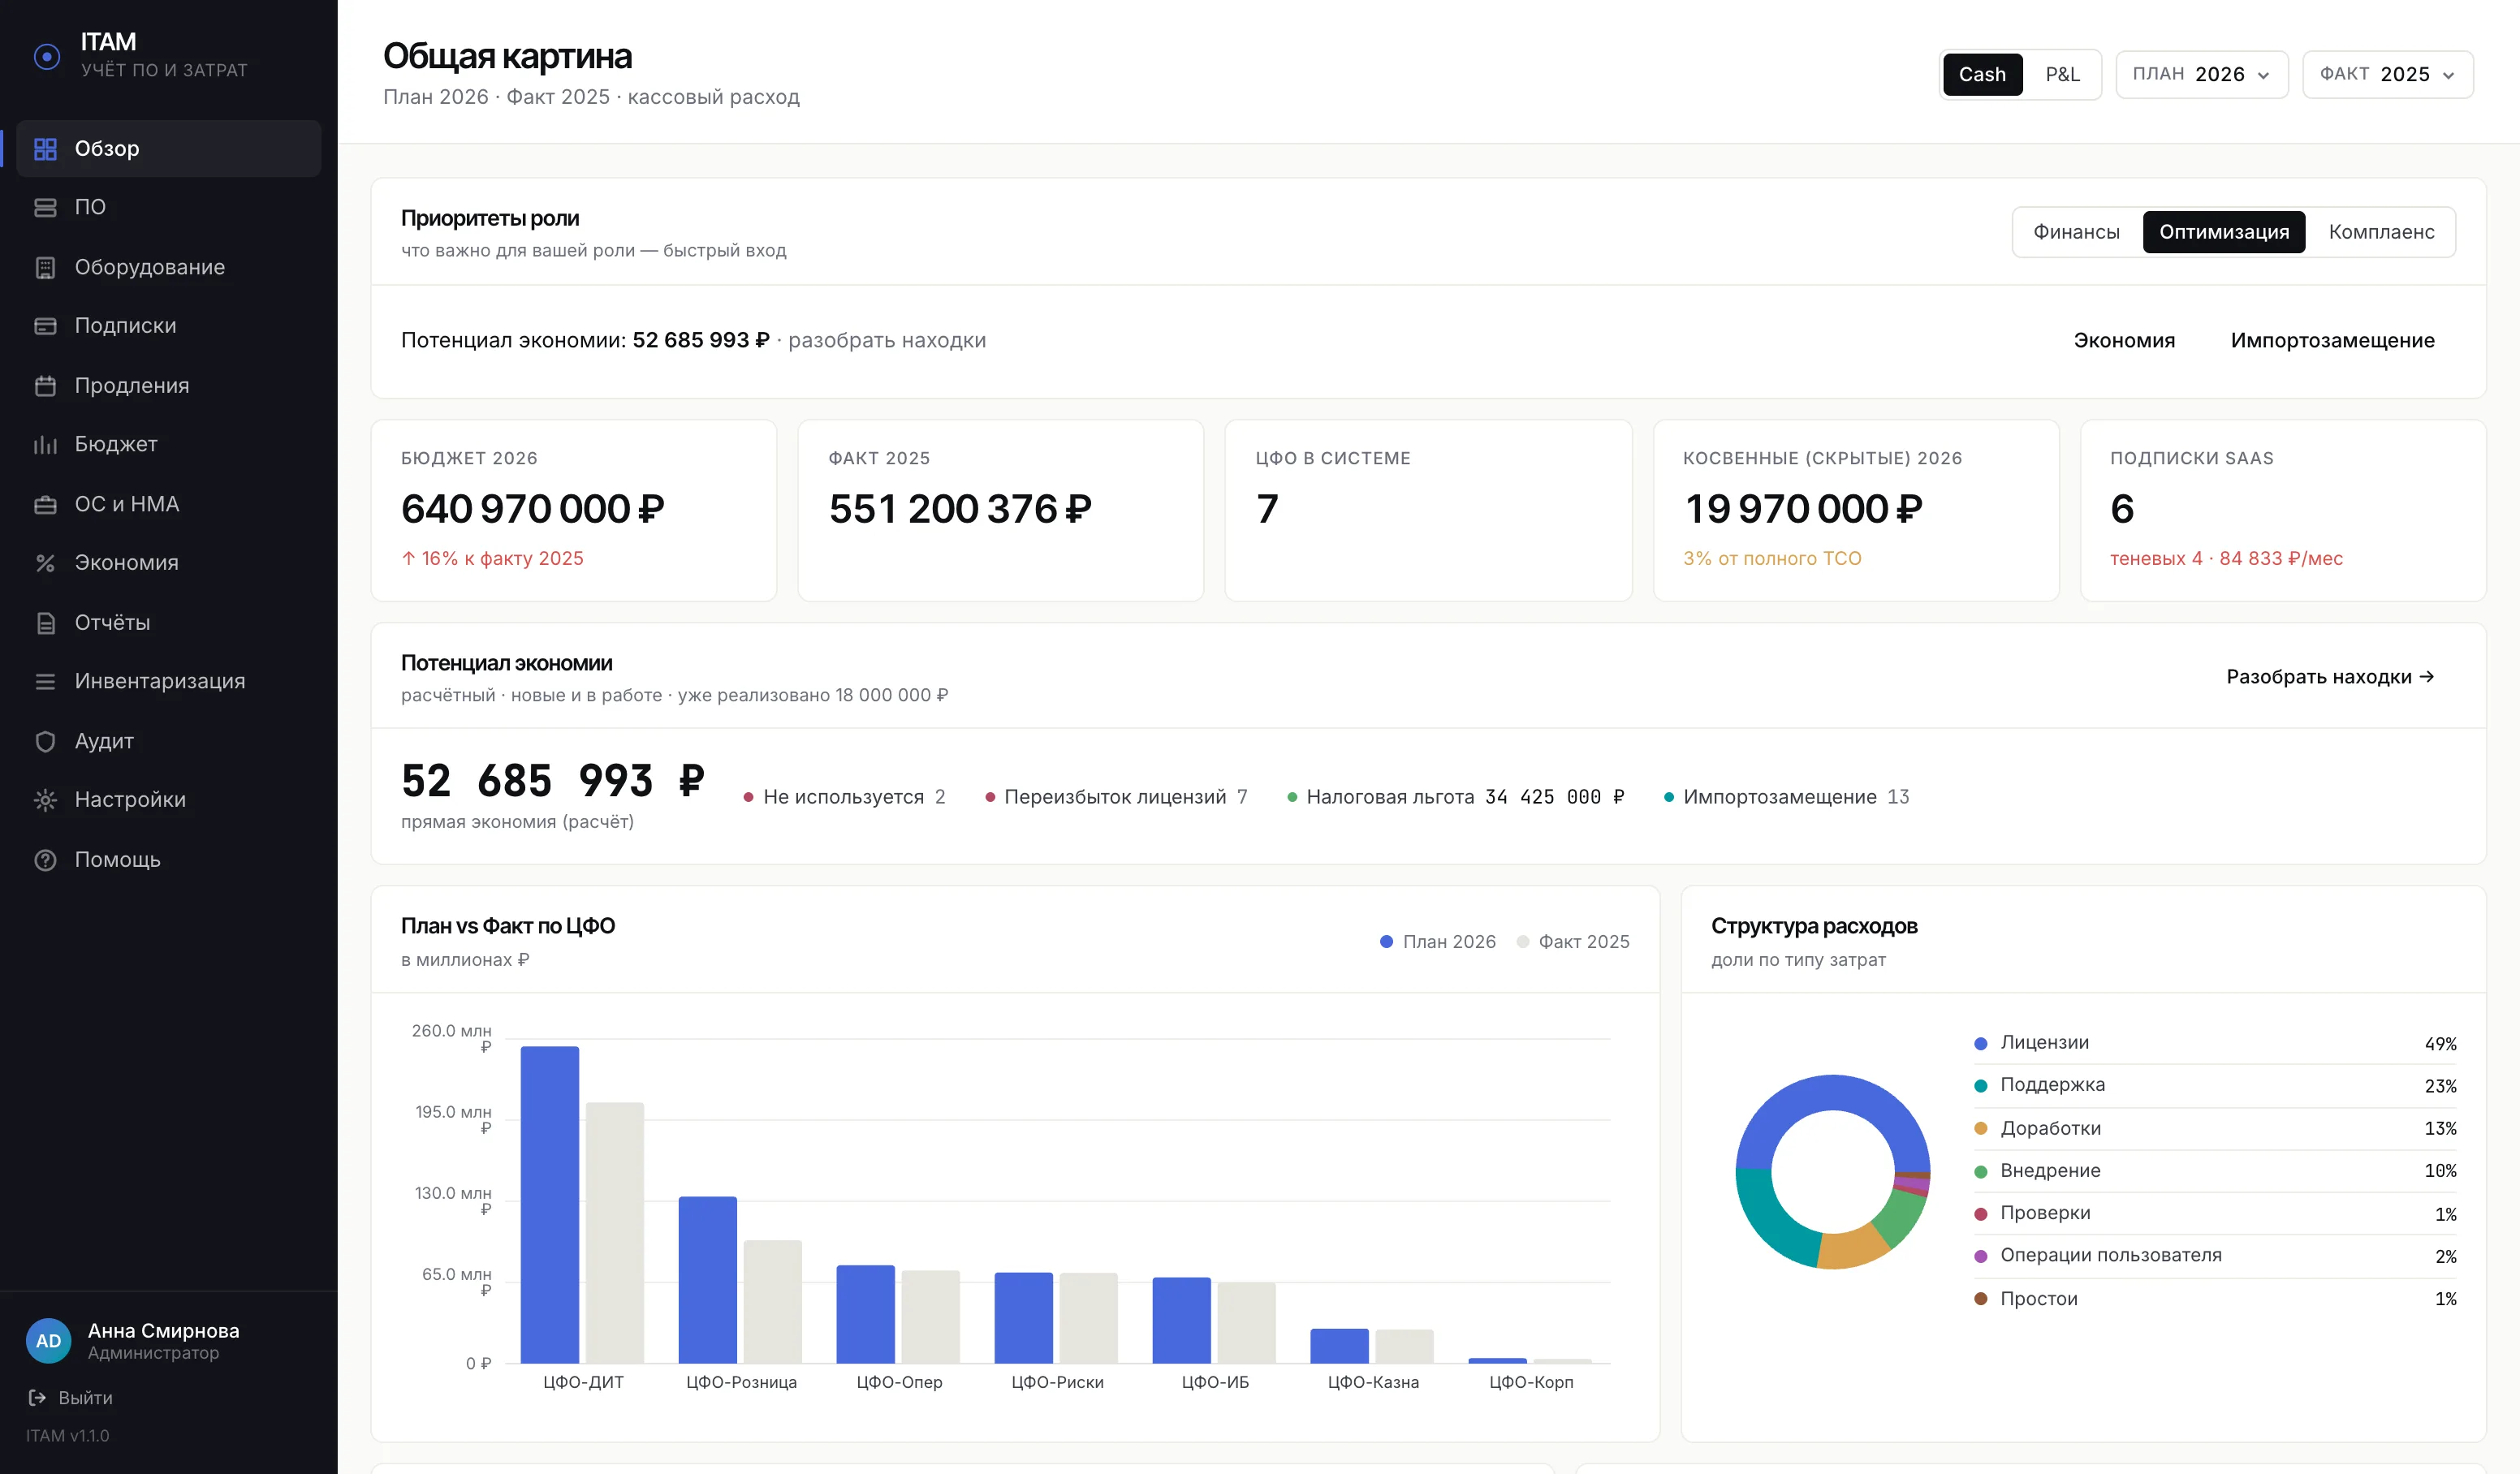Click the ПО sidebar icon
Image resolution: width=2520 pixels, height=1474 pixels.
pos(45,207)
